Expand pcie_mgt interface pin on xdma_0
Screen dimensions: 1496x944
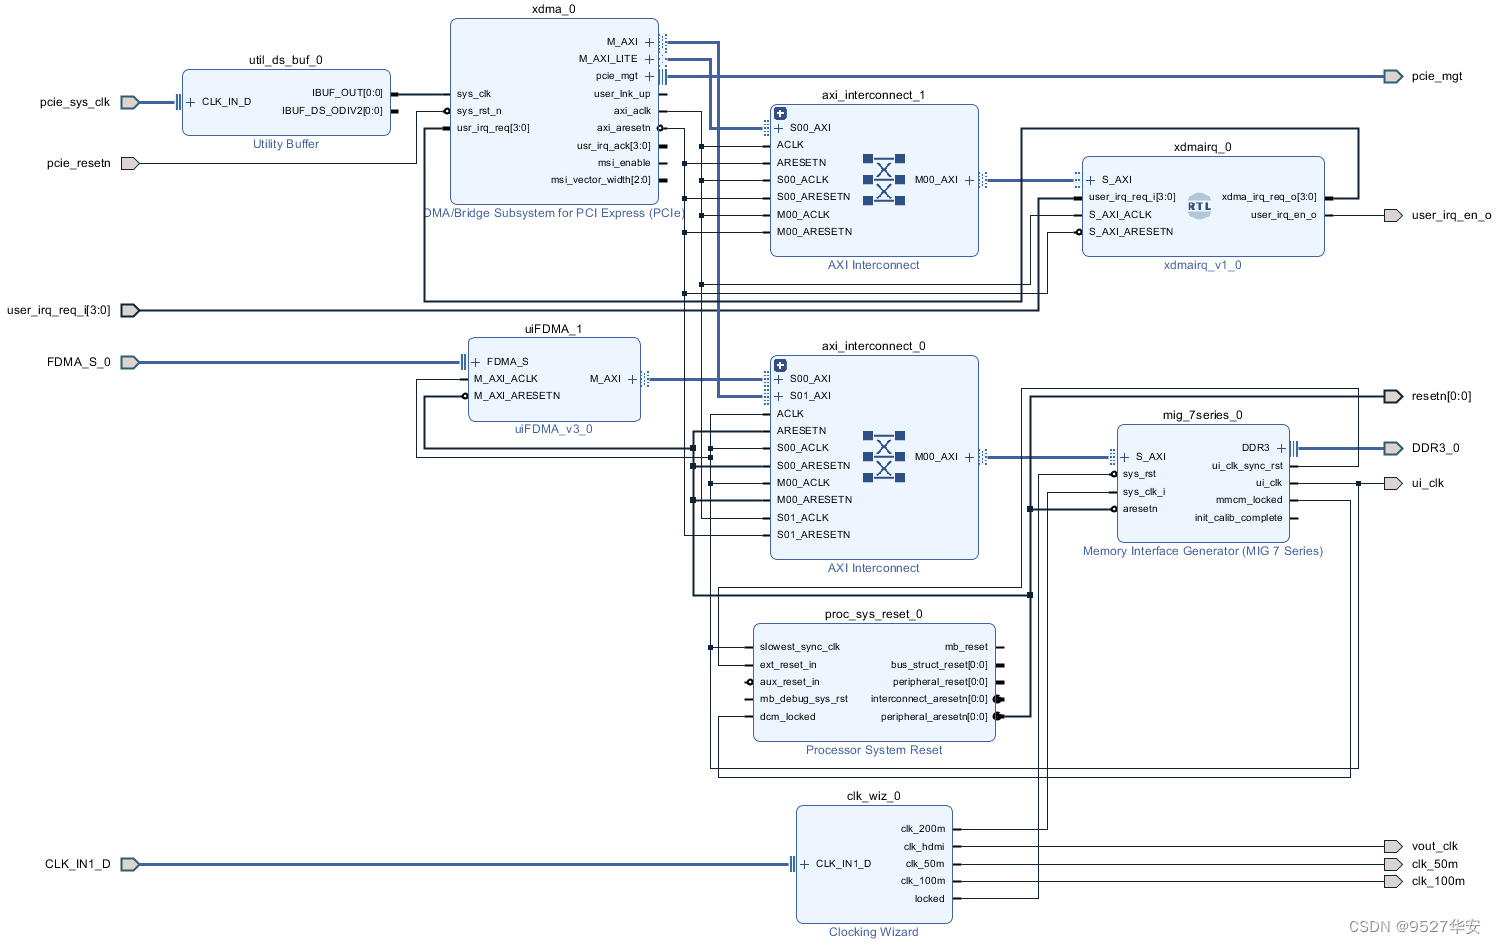click(649, 76)
